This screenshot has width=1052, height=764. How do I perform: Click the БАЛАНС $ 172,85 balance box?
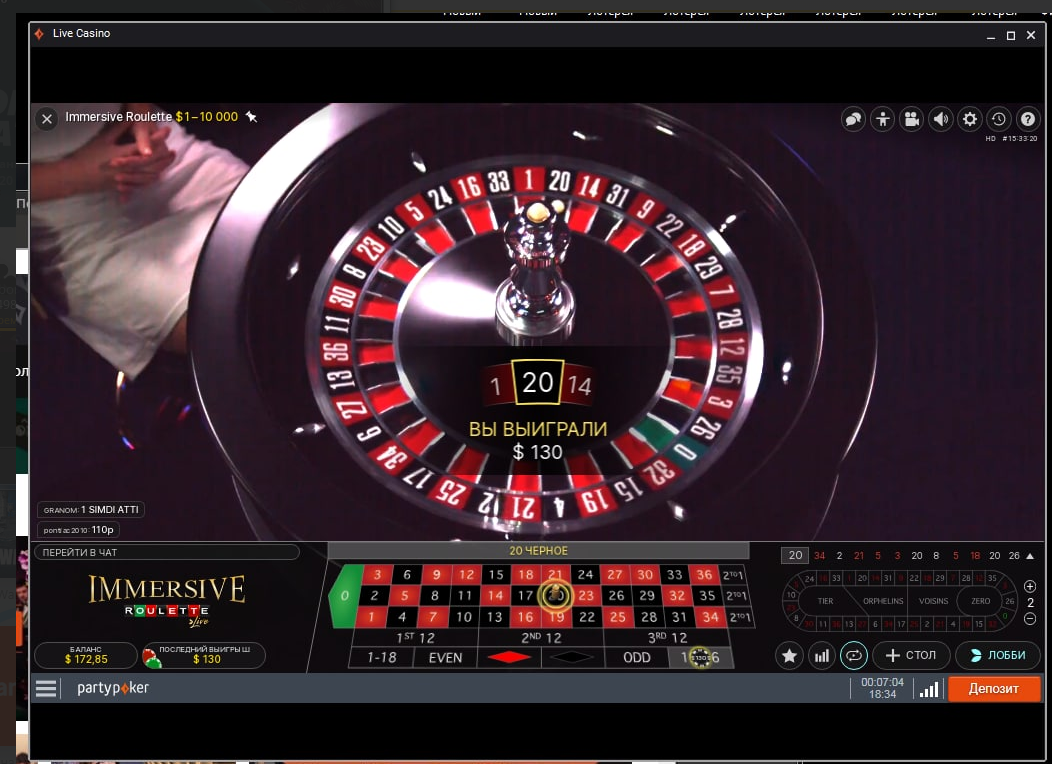point(86,655)
